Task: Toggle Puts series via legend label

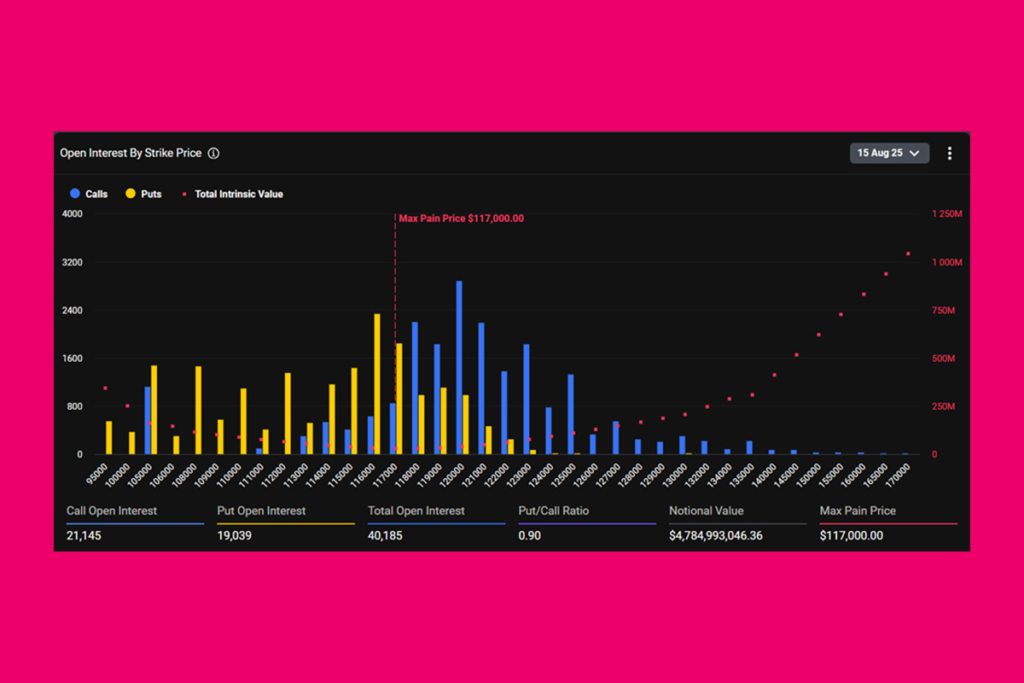Action: point(151,194)
